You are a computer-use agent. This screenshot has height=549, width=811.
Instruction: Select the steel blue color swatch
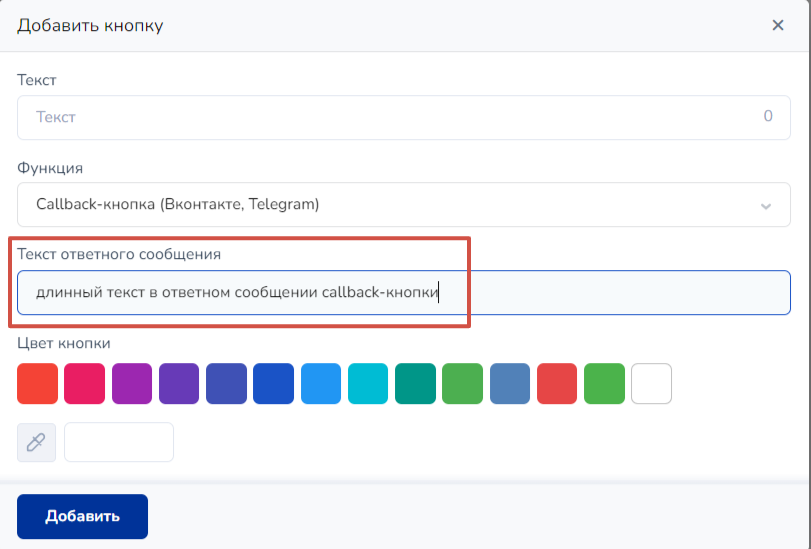[x=510, y=383]
